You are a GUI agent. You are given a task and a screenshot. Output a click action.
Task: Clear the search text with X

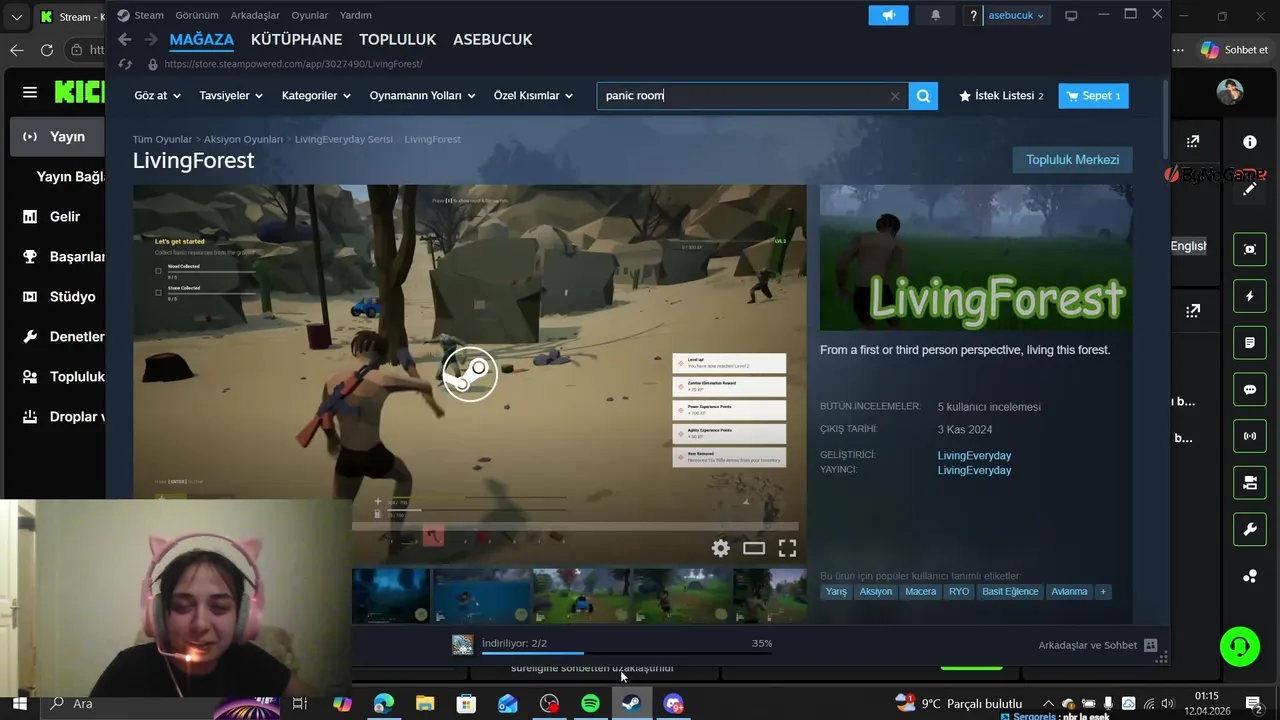[895, 96]
